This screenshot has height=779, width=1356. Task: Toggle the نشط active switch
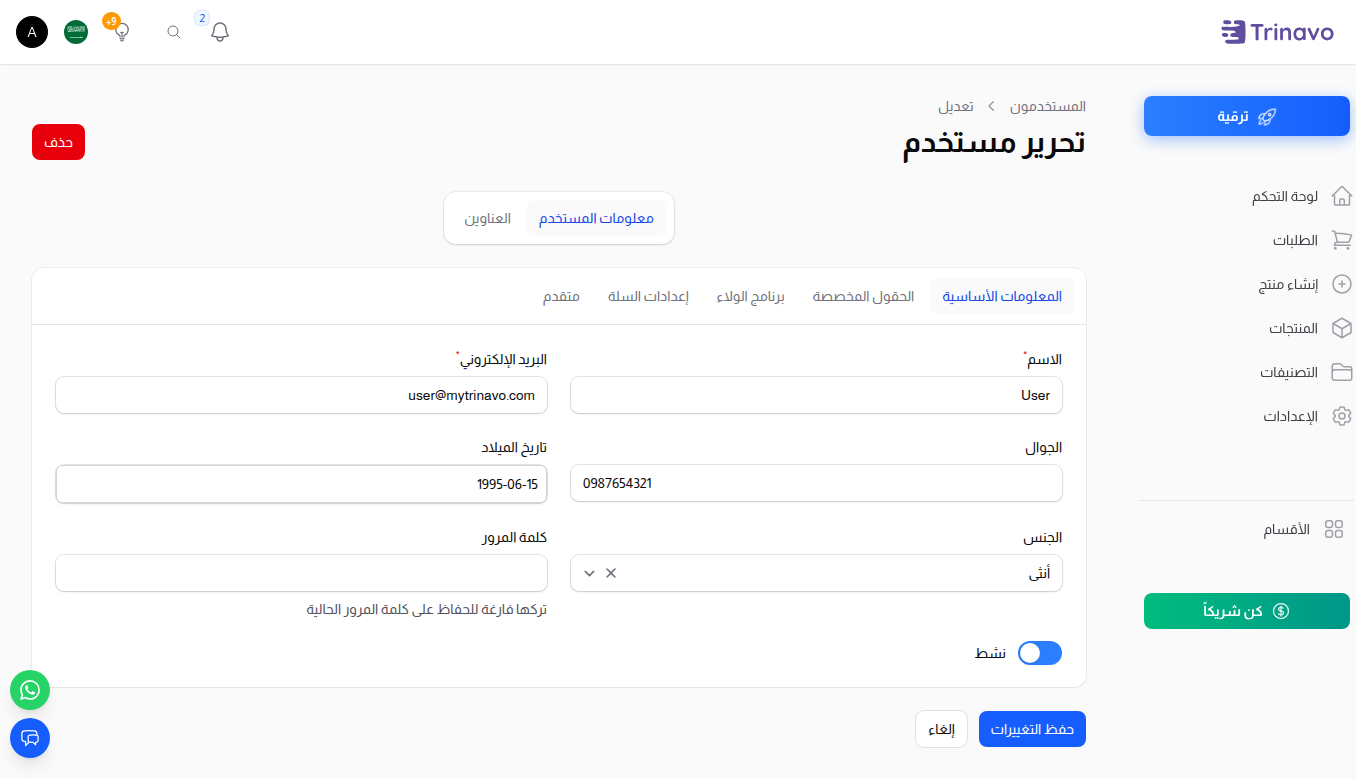tap(1040, 653)
